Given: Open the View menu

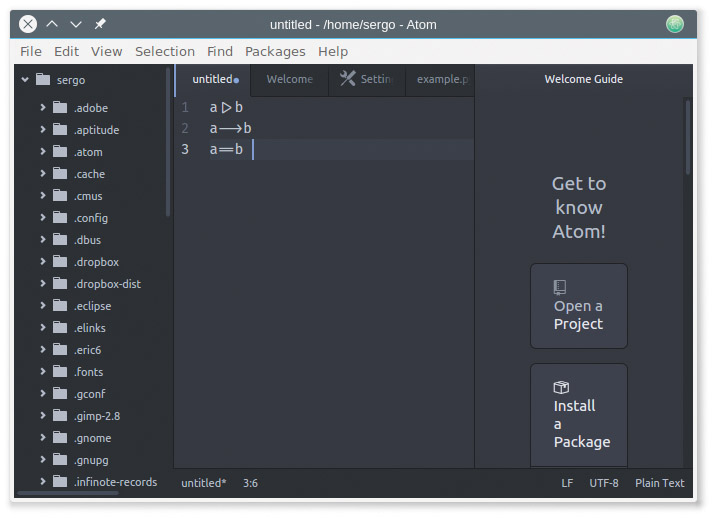Looking at the screenshot, I should (x=106, y=51).
